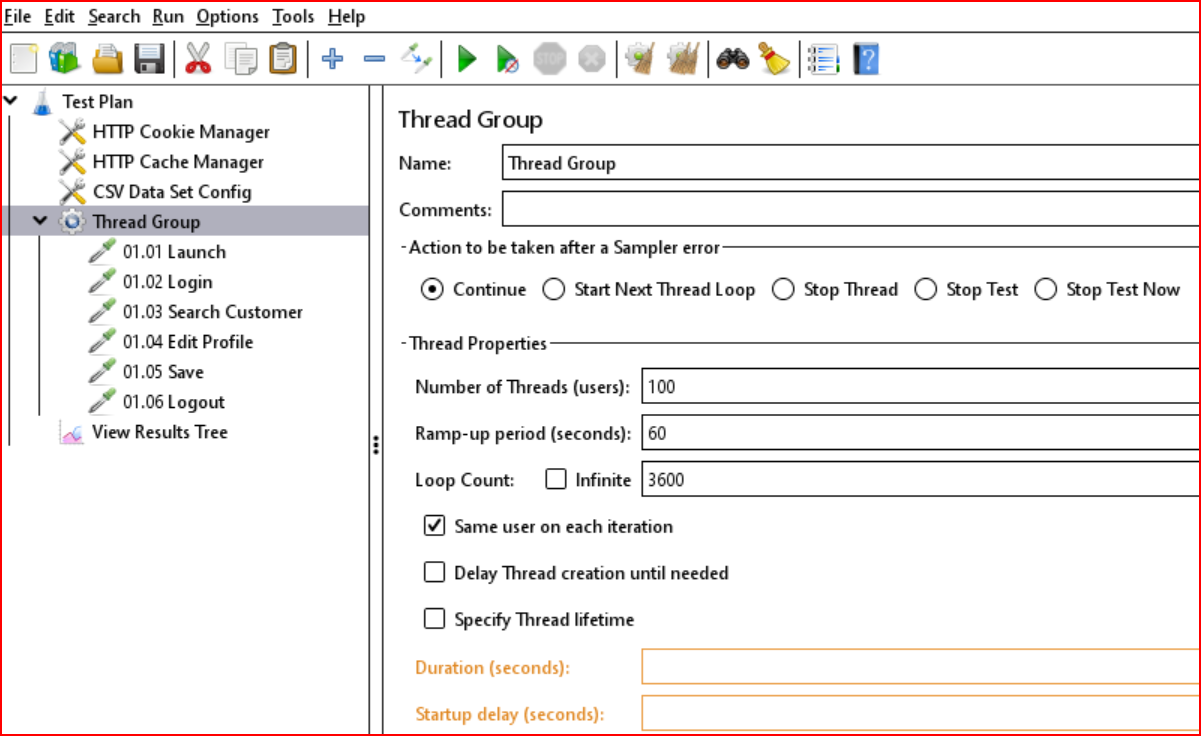Copy selected element with the Copy icon
This screenshot has height=736, width=1201.
[x=241, y=58]
